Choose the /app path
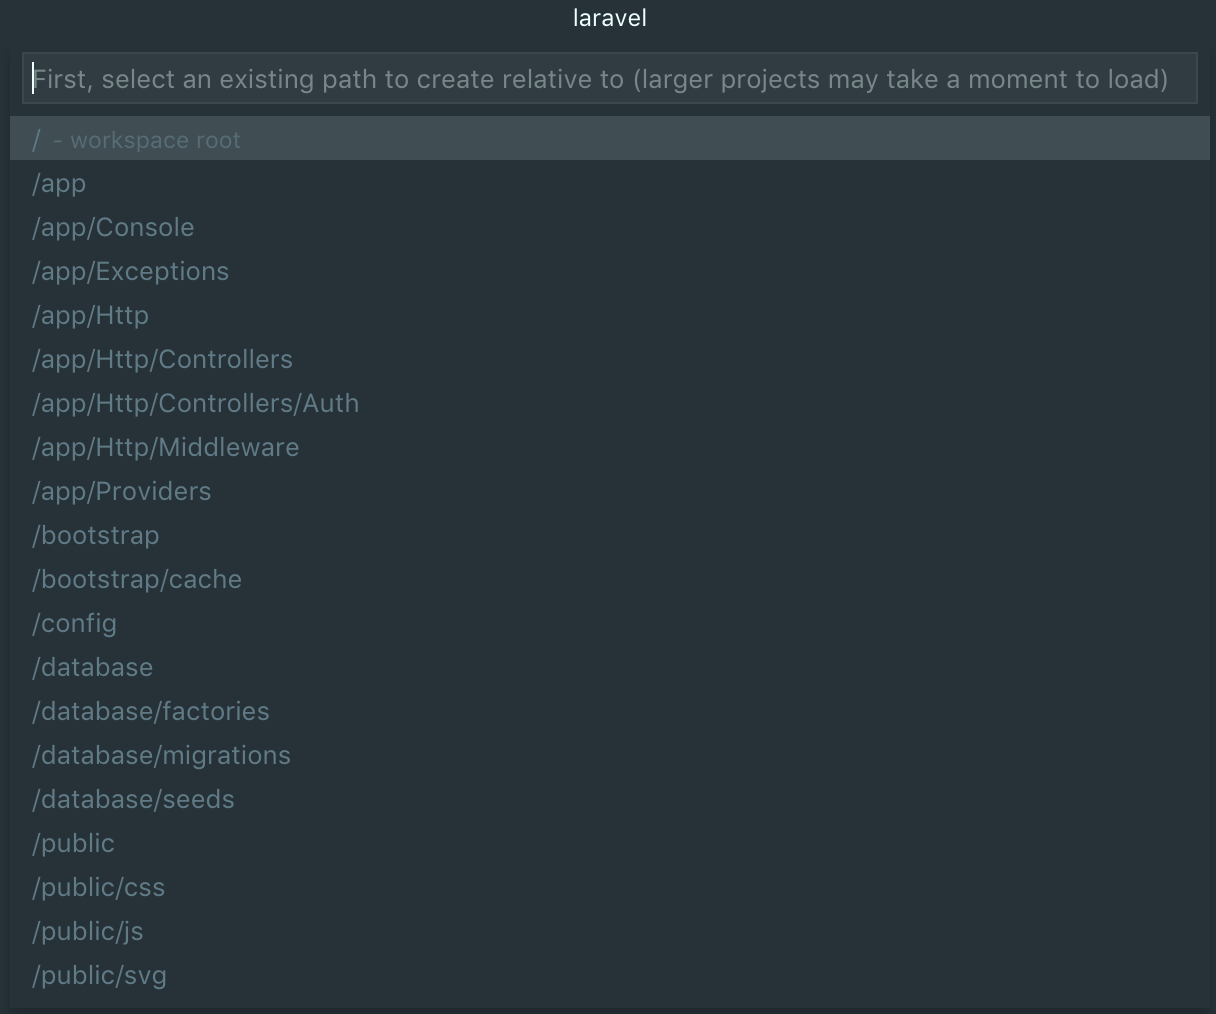Image resolution: width=1216 pixels, height=1014 pixels. [x=60, y=184]
